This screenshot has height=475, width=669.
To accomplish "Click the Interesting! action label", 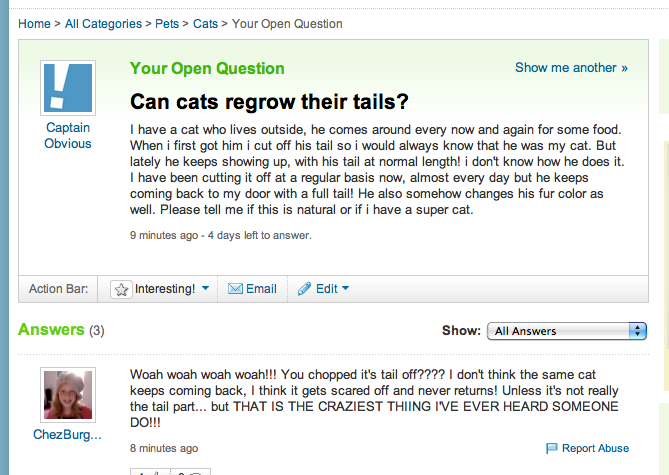I will pos(165,289).
